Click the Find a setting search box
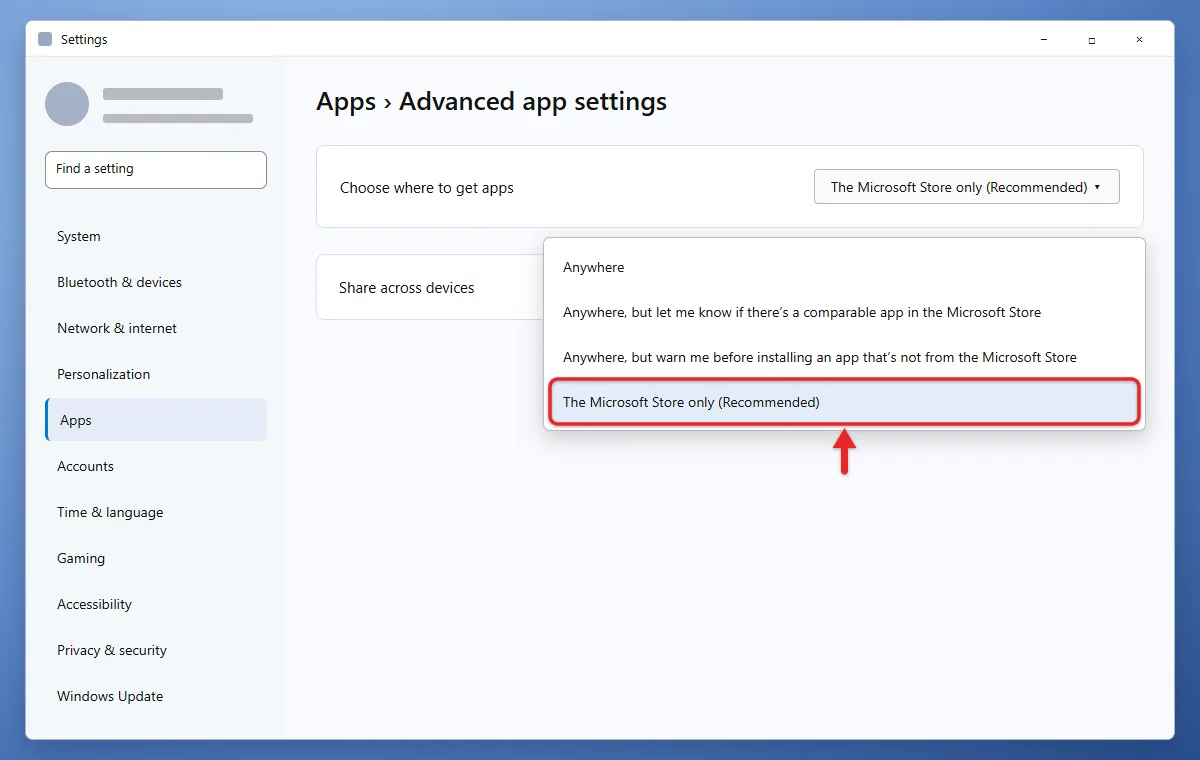 click(x=156, y=169)
